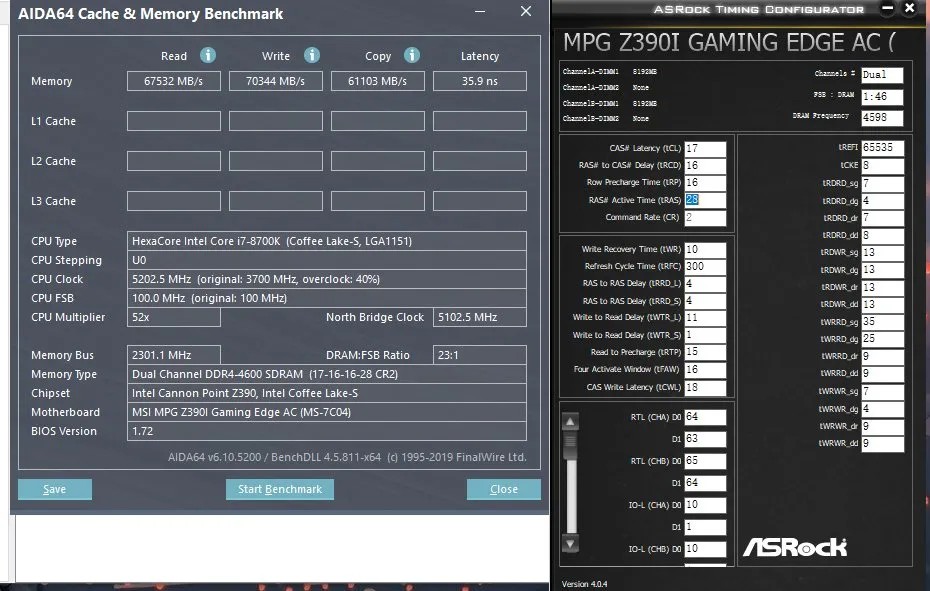Select the RAS# Active Time (tRAS) field
The width and height of the screenshot is (930, 591).
[705, 199]
